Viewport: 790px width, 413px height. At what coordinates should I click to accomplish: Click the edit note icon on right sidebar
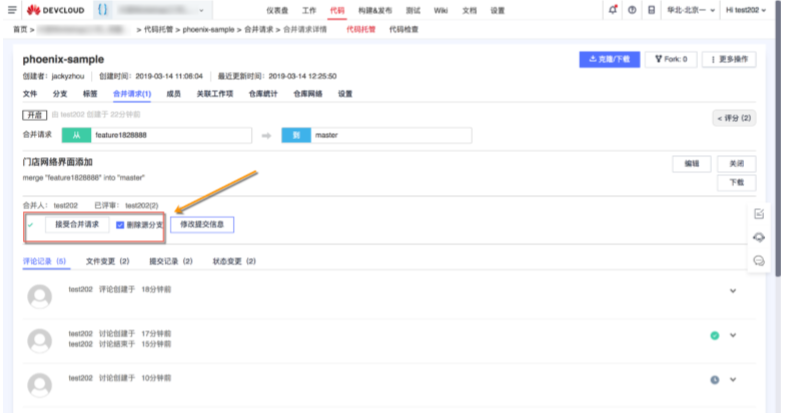(x=759, y=214)
